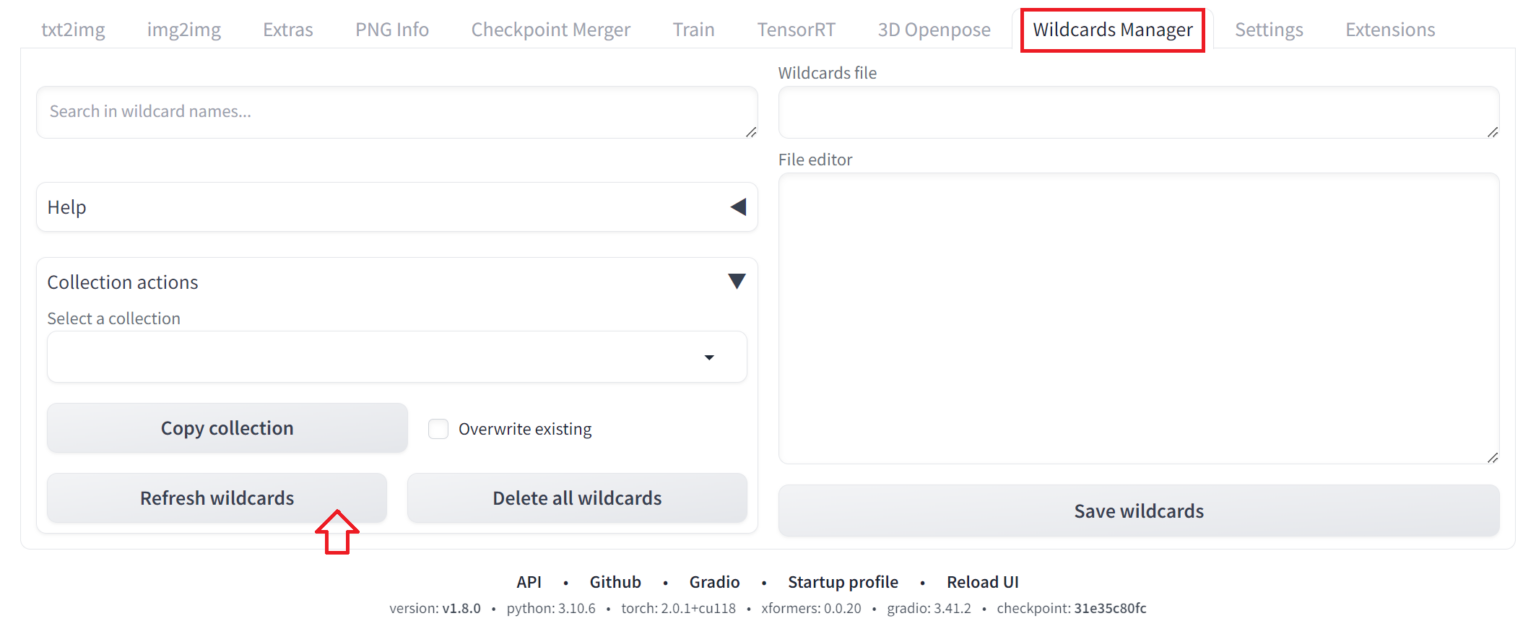Image resolution: width=1536 pixels, height=634 pixels.
Task: Switch to the Settings tab
Action: pos(1268,29)
